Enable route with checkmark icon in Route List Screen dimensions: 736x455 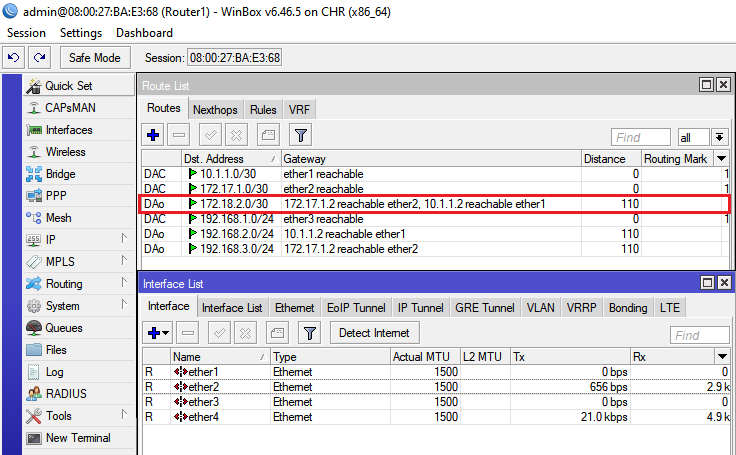(210, 135)
